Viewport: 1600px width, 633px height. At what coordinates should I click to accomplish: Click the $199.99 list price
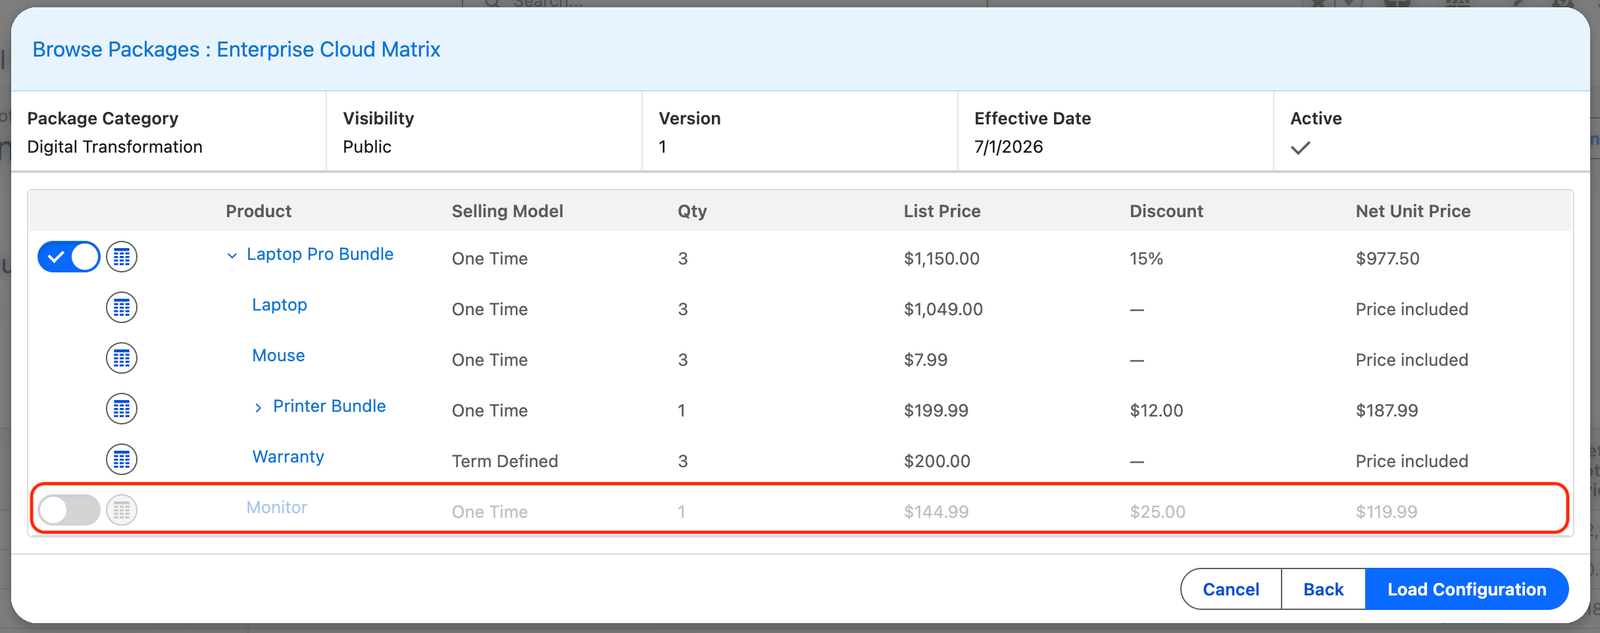pos(936,410)
